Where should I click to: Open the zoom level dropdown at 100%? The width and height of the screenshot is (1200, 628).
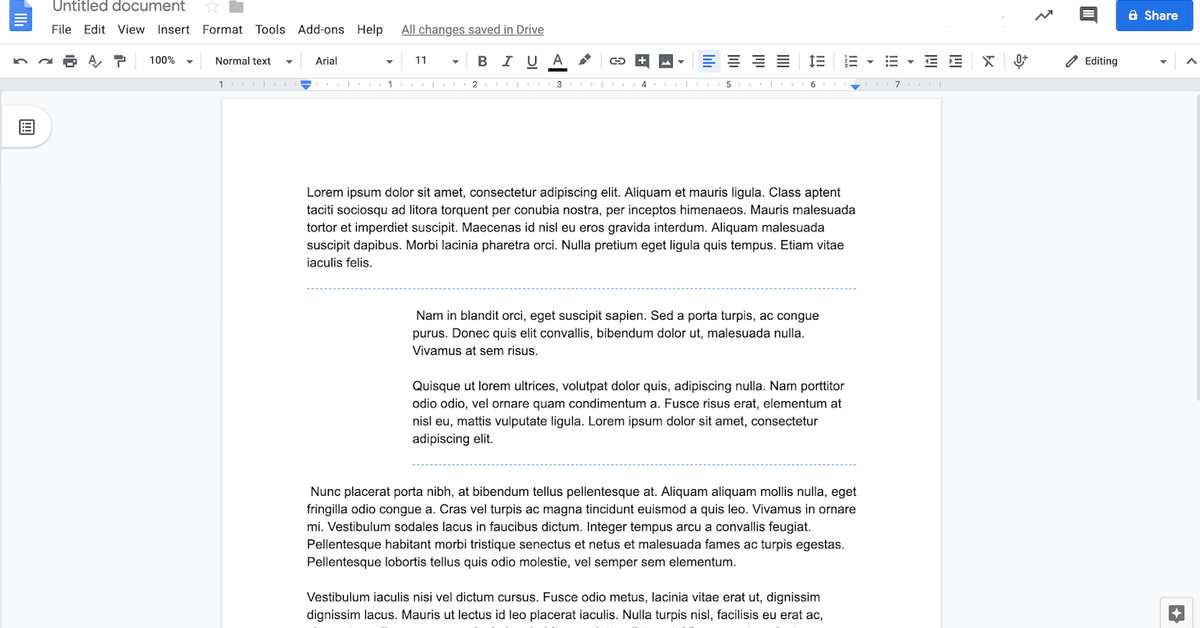coord(171,61)
